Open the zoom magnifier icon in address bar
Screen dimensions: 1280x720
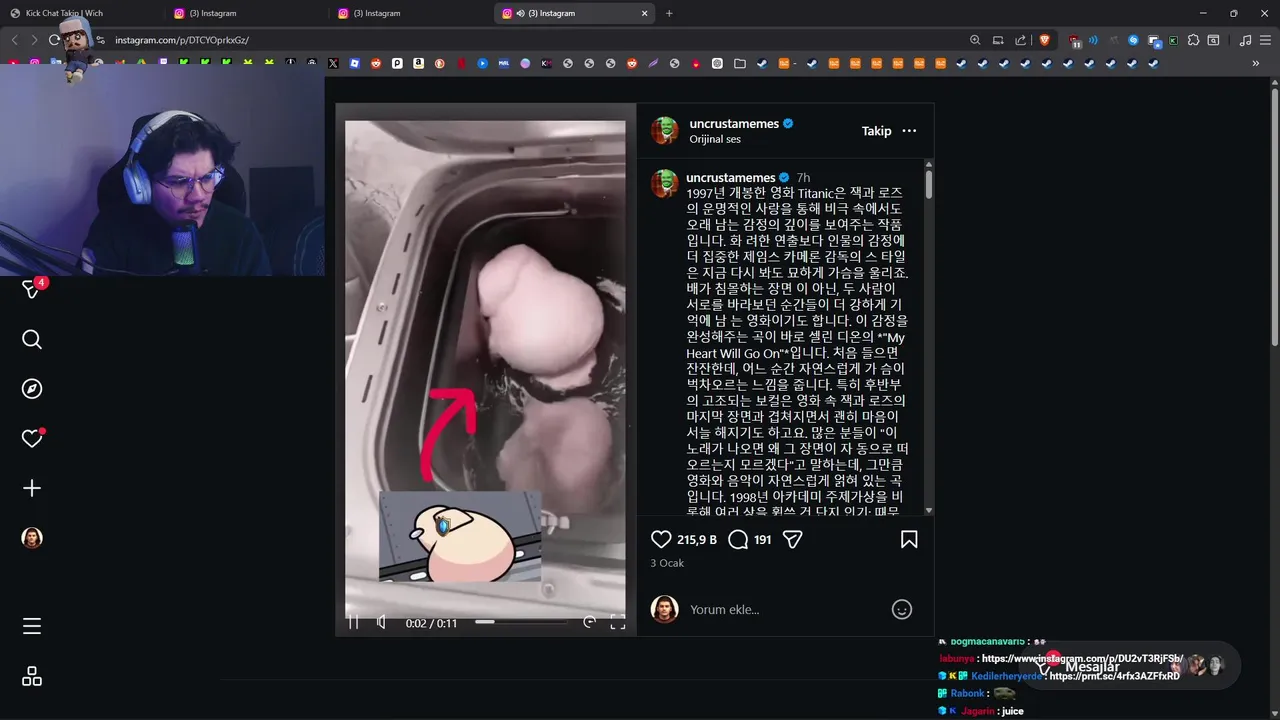coord(975,40)
